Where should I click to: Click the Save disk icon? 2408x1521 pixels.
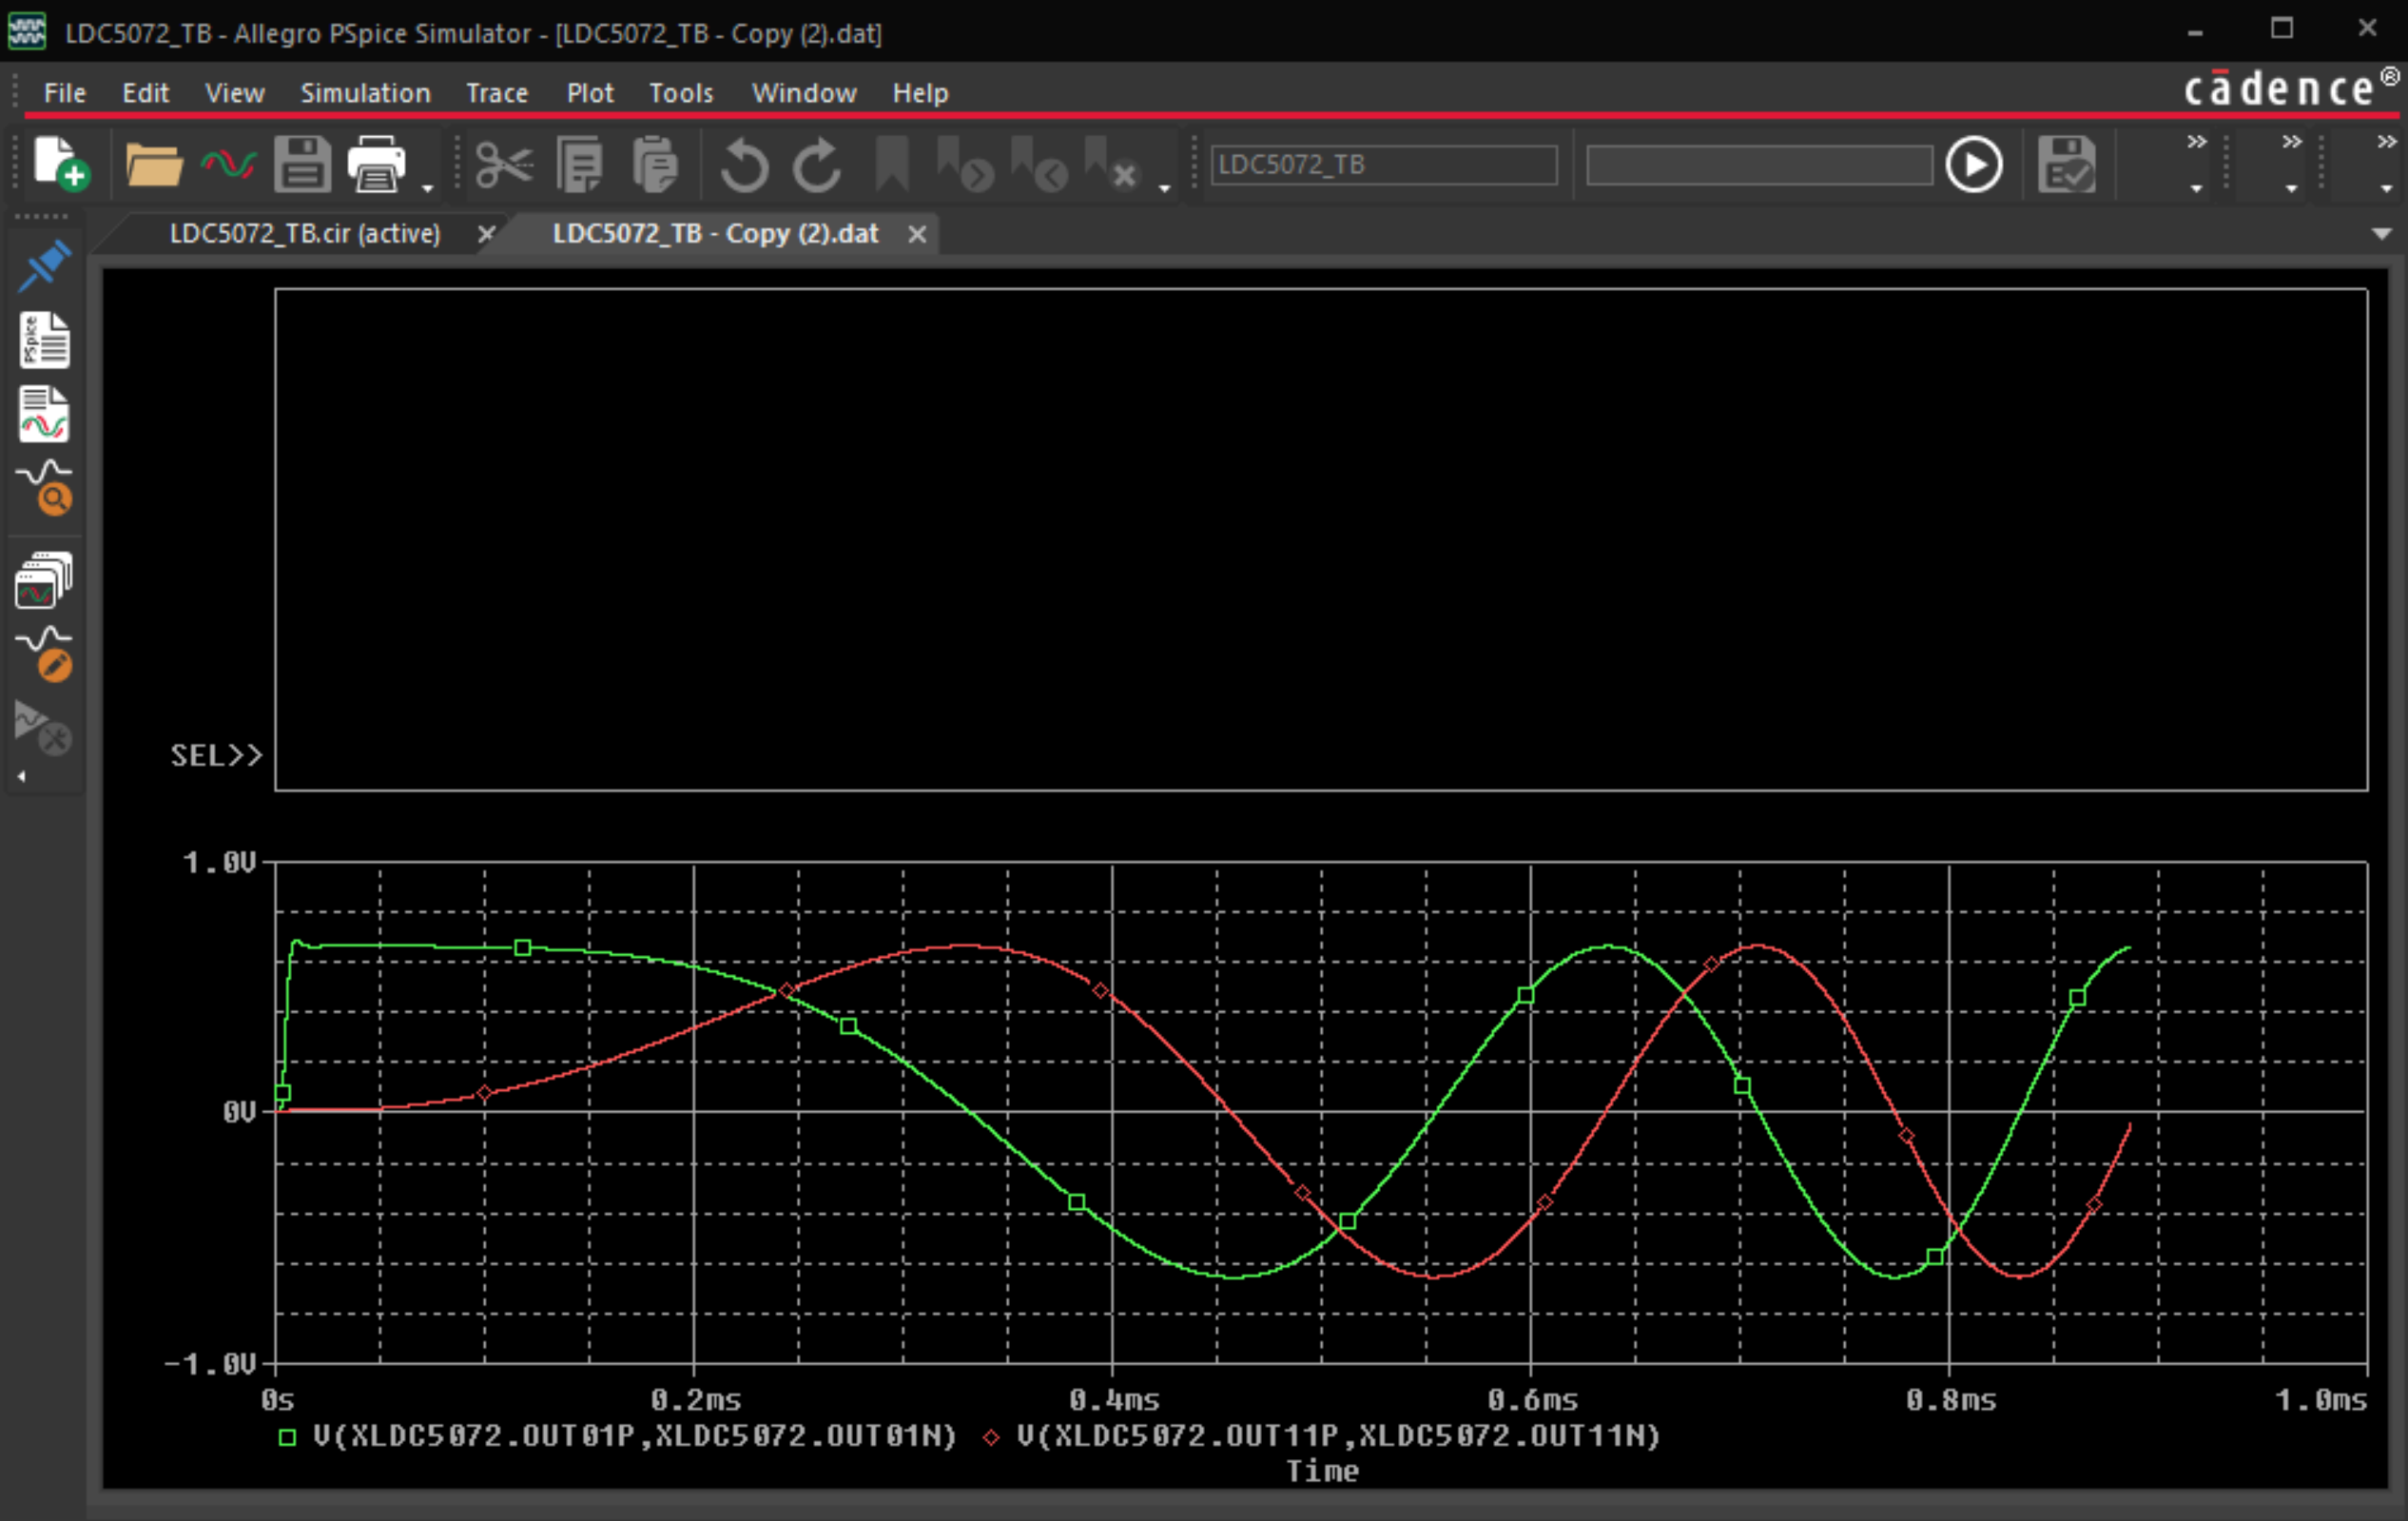click(302, 164)
